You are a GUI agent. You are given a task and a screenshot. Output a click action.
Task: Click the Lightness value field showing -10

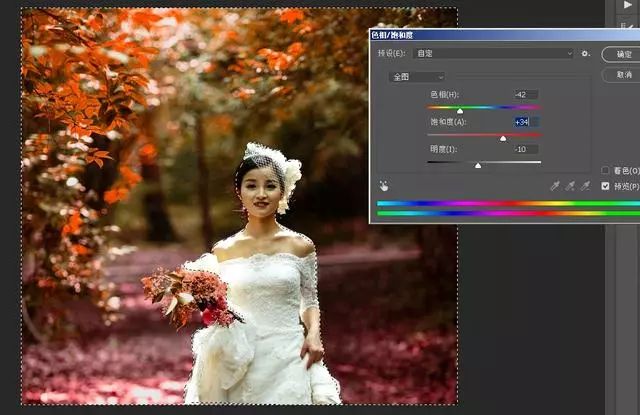tap(526, 149)
